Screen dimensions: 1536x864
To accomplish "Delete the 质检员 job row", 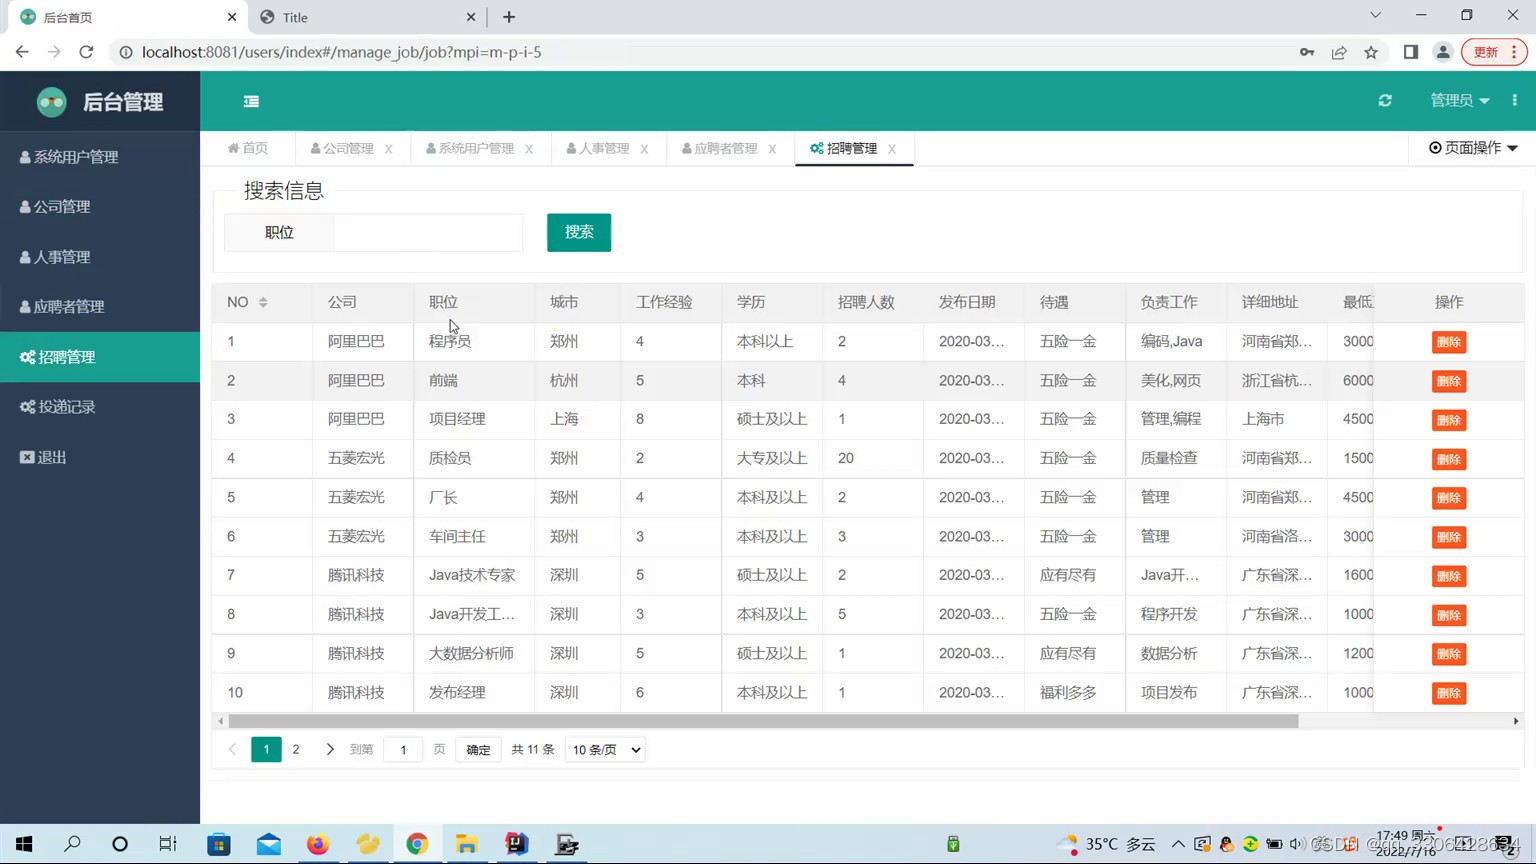I will pos(1448,459).
